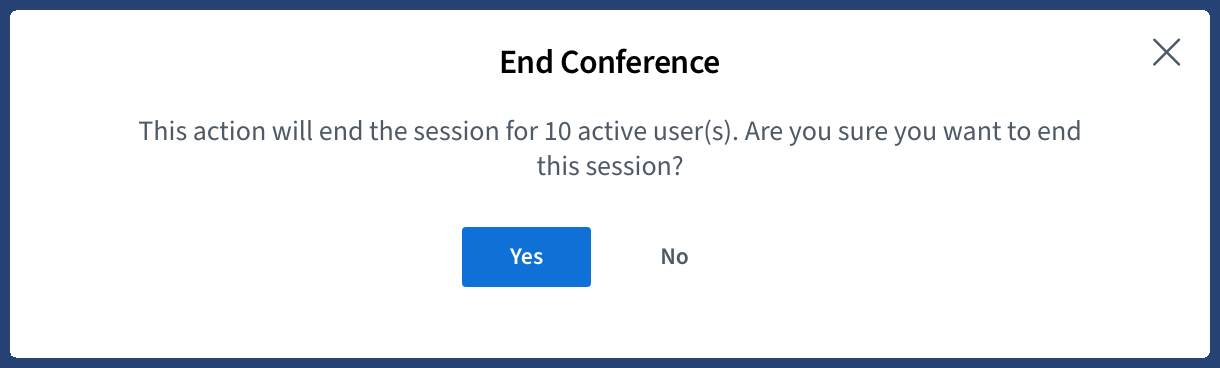Image resolution: width=1220 pixels, height=368 pixels.
Task: Select the blue Yes button
Action: pyautogui.click(x=526, y=257)
